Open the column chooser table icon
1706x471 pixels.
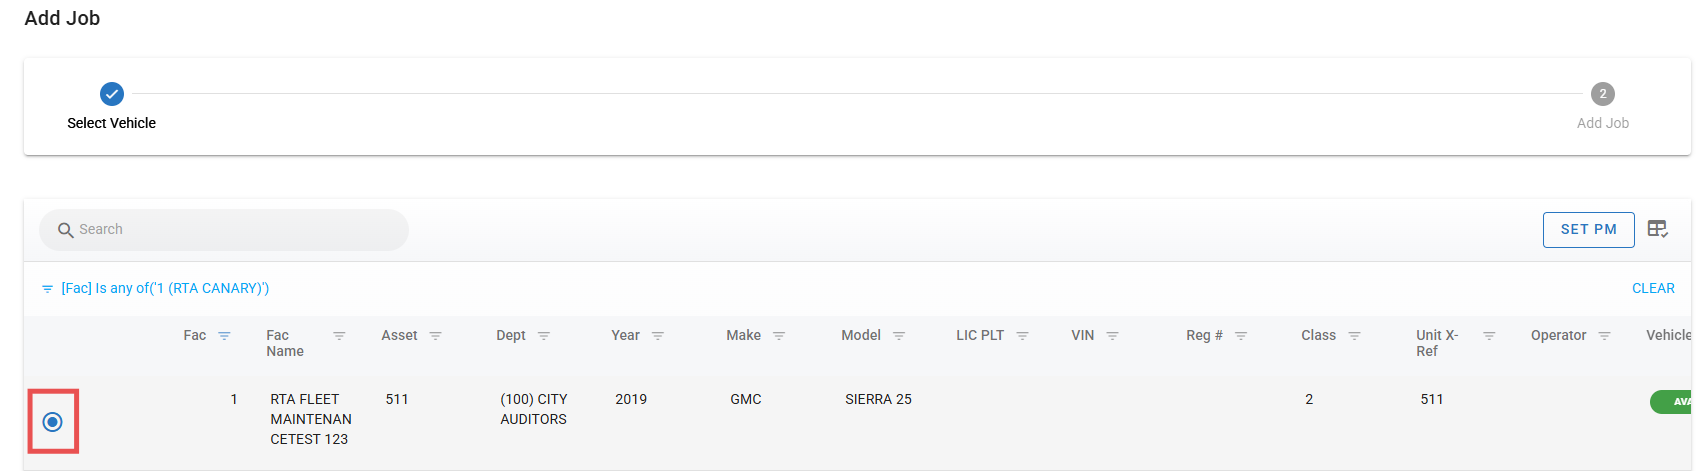[1657, 229]
